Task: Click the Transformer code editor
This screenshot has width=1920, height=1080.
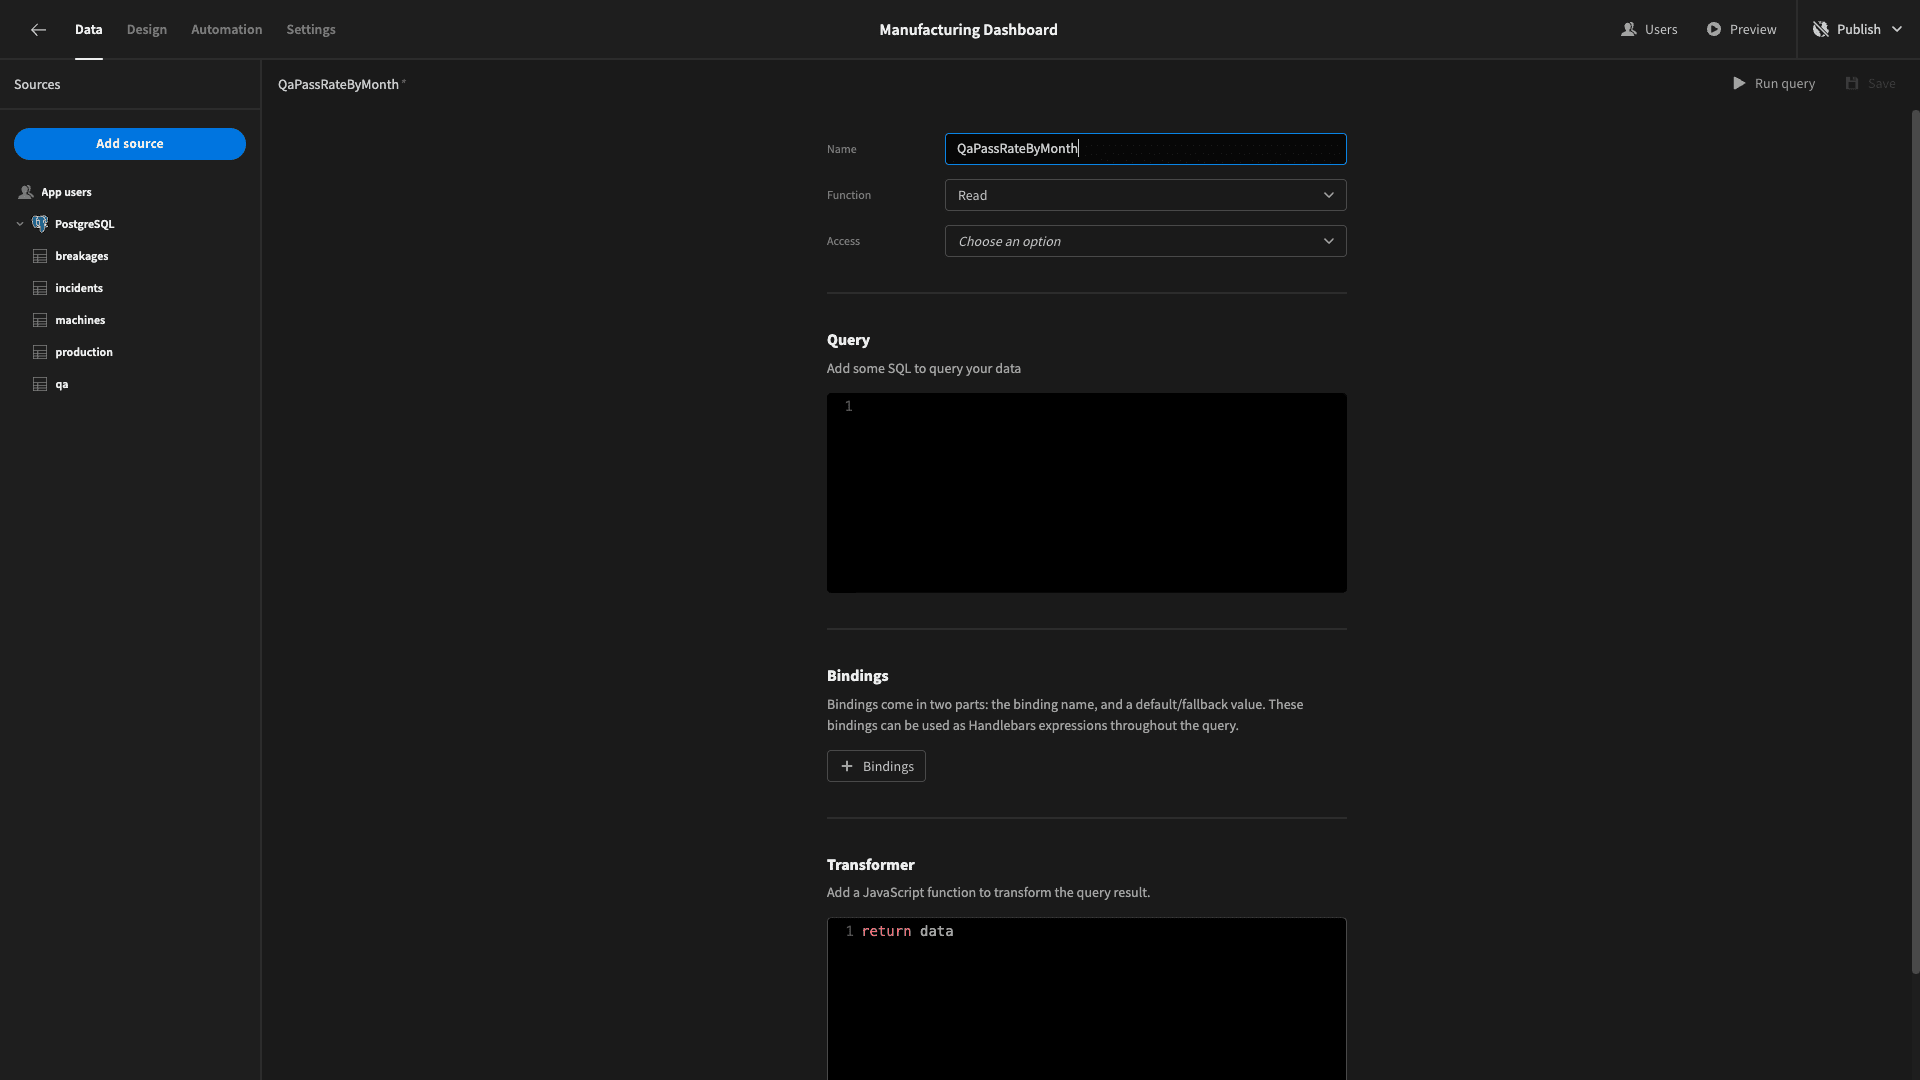Action: (1086, 998)
